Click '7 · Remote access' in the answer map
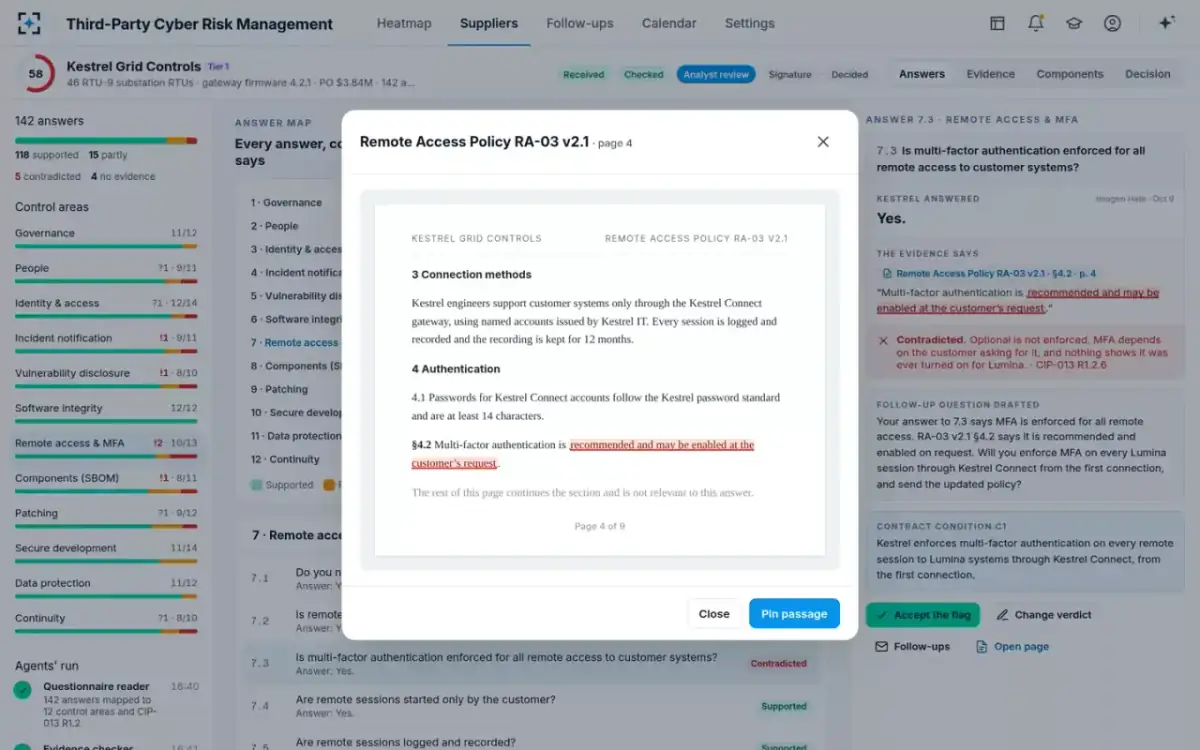 pos(295,342)
